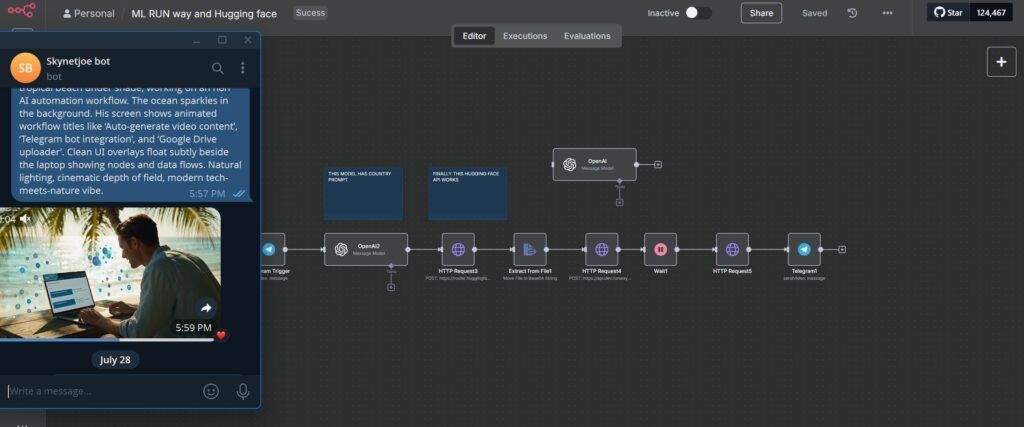The width and height of the screenshot is (1024, 427).
Task: Search within the Skynetjoe bot chat
Action: coord(218,68)
